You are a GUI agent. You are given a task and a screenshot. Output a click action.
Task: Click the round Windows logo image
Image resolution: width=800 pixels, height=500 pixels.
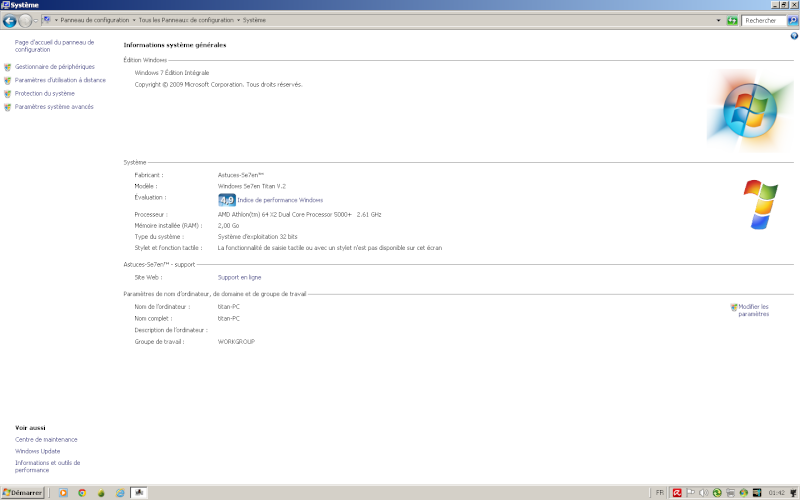coord(749,111)
